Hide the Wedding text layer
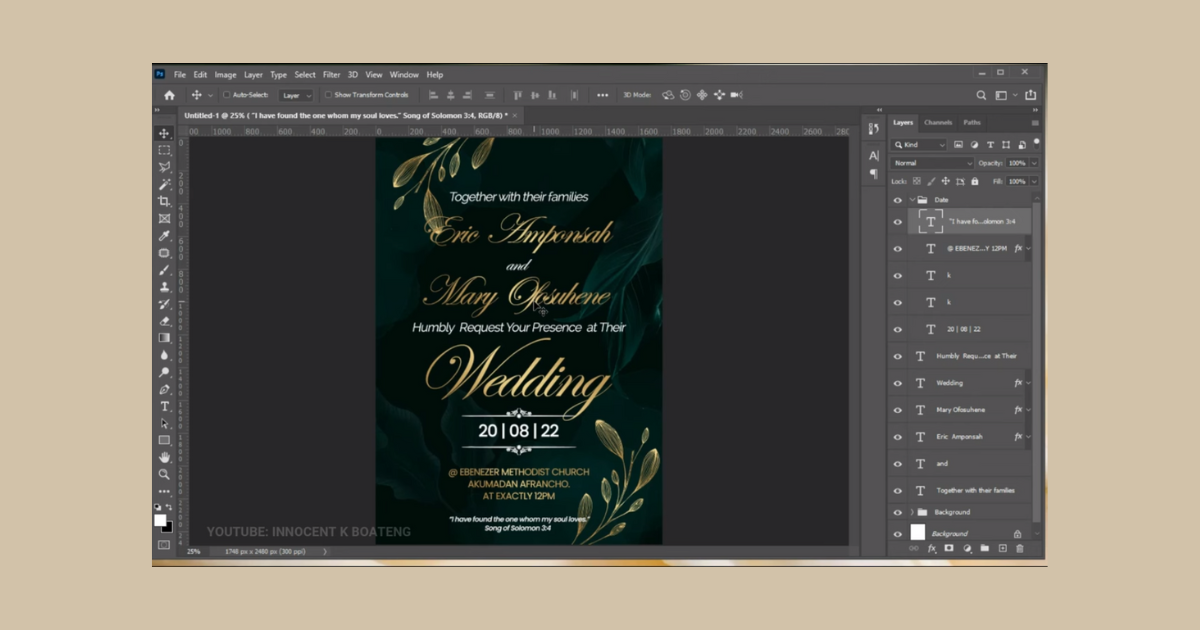Viewport: 1200px width, 630px height. (x=897, y=383)
